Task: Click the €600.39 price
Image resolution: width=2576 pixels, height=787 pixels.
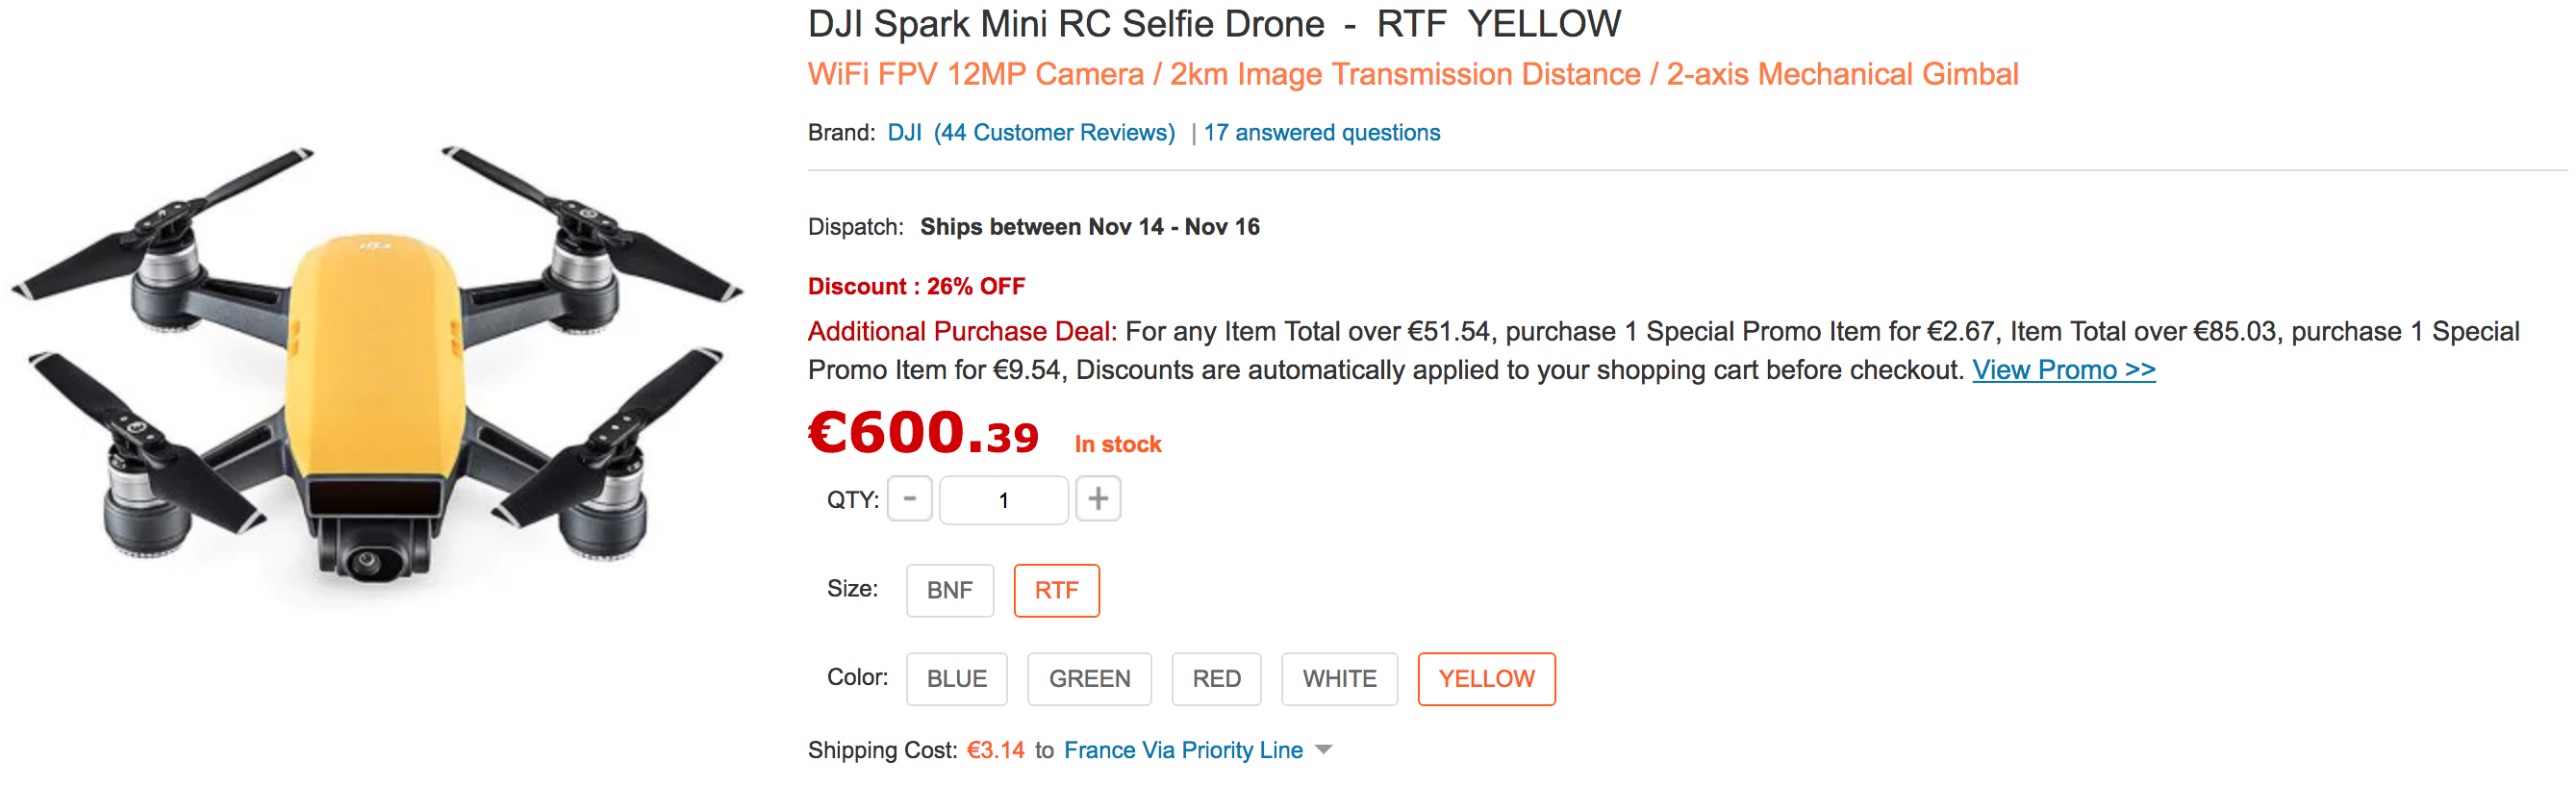Action: click(x=923, y=434)
